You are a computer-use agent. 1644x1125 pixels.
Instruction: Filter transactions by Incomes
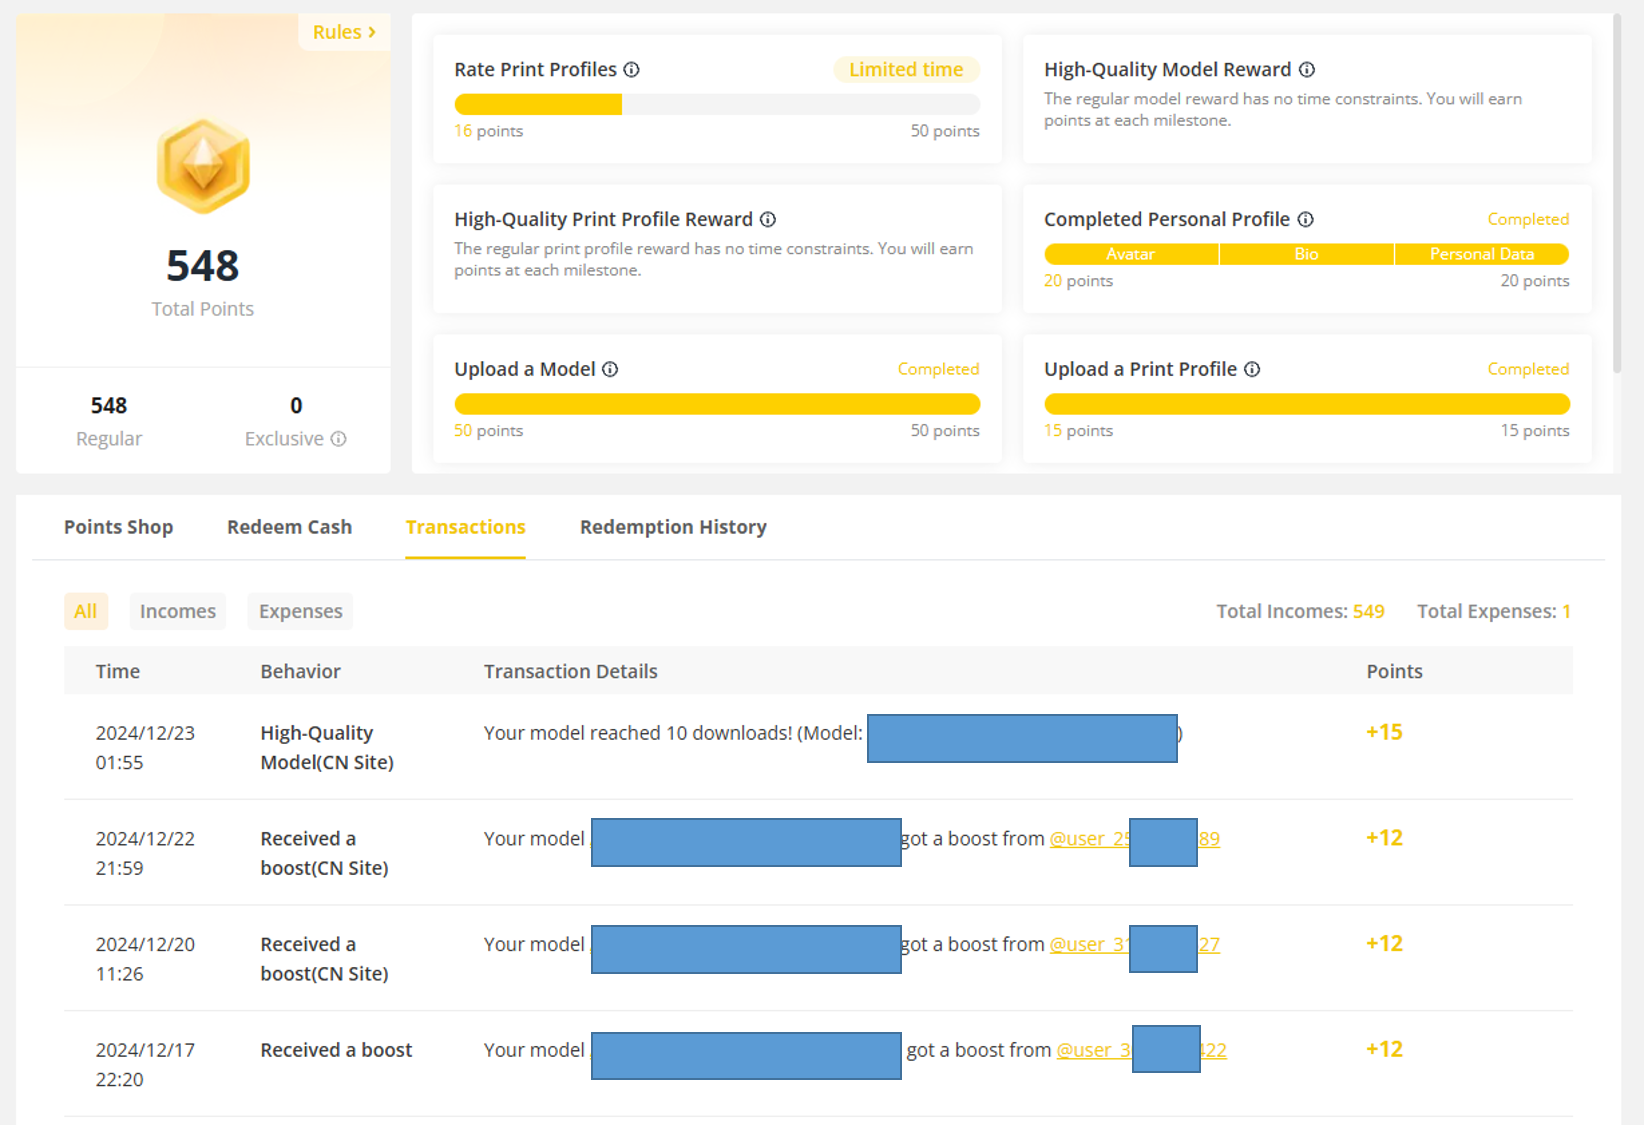pos(178,611)
